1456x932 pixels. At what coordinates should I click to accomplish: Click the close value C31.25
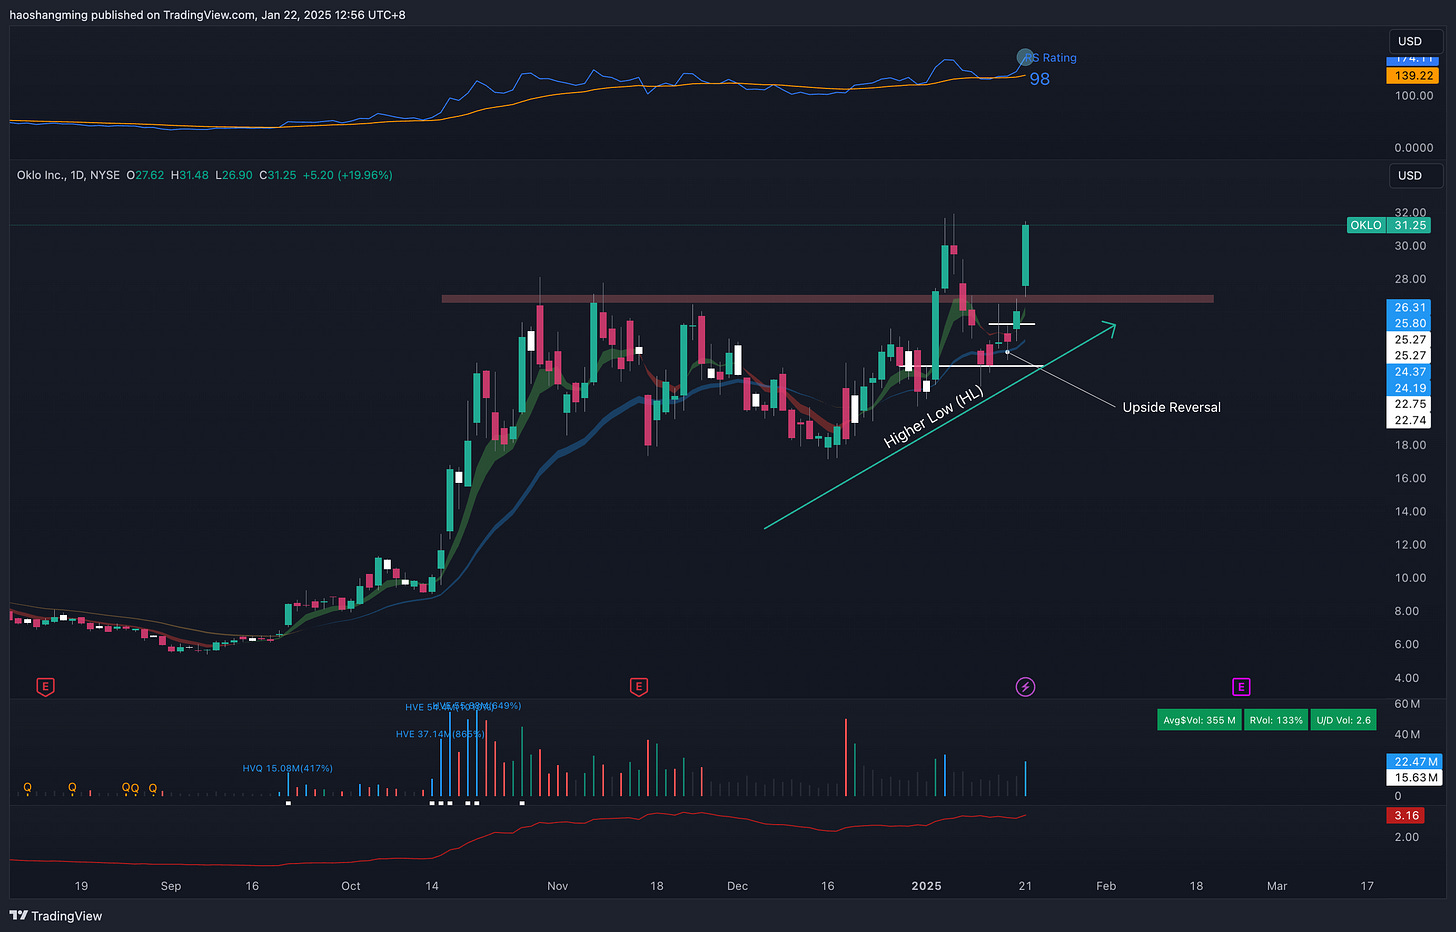click(x=278, y=175)
